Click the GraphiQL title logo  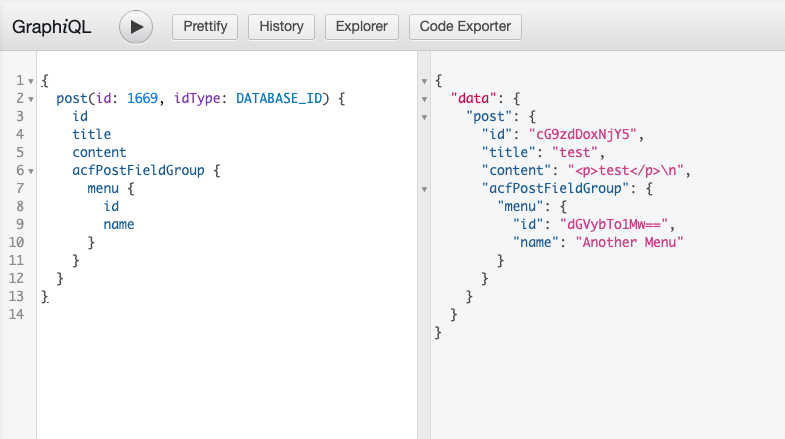pos(52,27)
